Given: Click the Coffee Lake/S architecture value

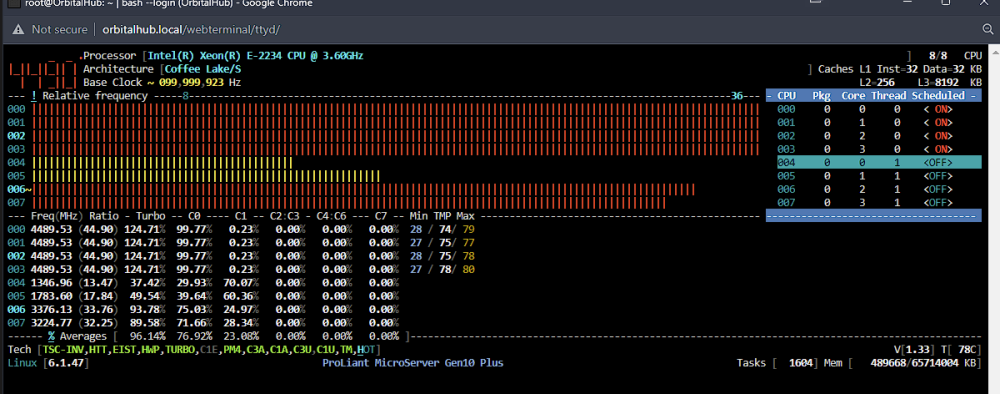Looking at the screenshot, I should coord(203,69).
